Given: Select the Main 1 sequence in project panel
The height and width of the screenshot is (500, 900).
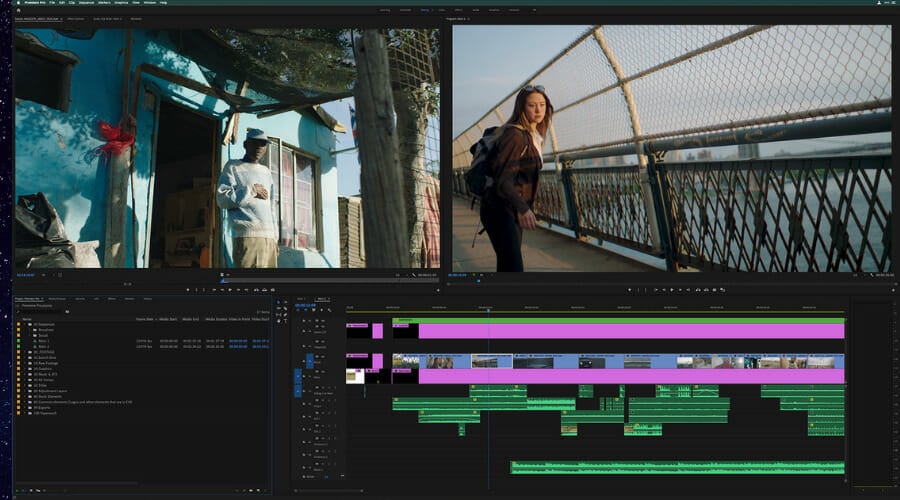Looking at the screenshot, I should pos(44,341).
